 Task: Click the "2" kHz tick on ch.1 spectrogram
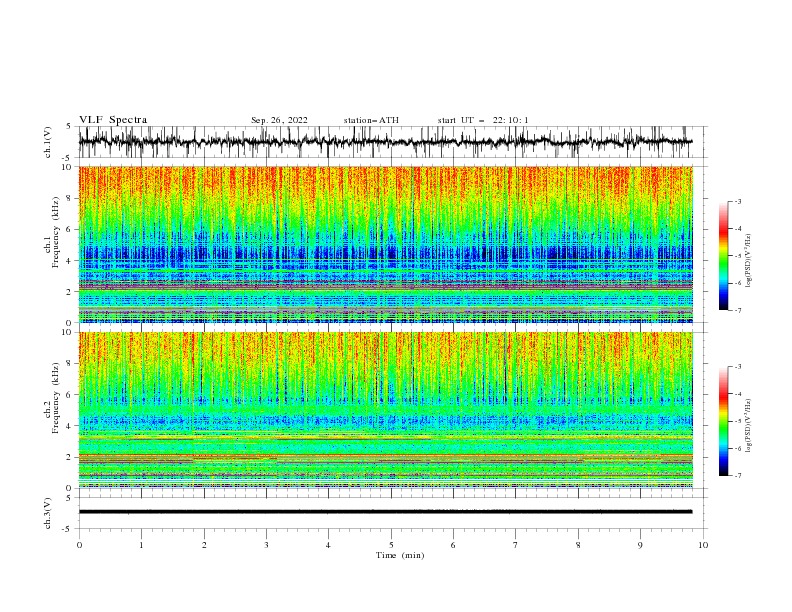point(70,292)
